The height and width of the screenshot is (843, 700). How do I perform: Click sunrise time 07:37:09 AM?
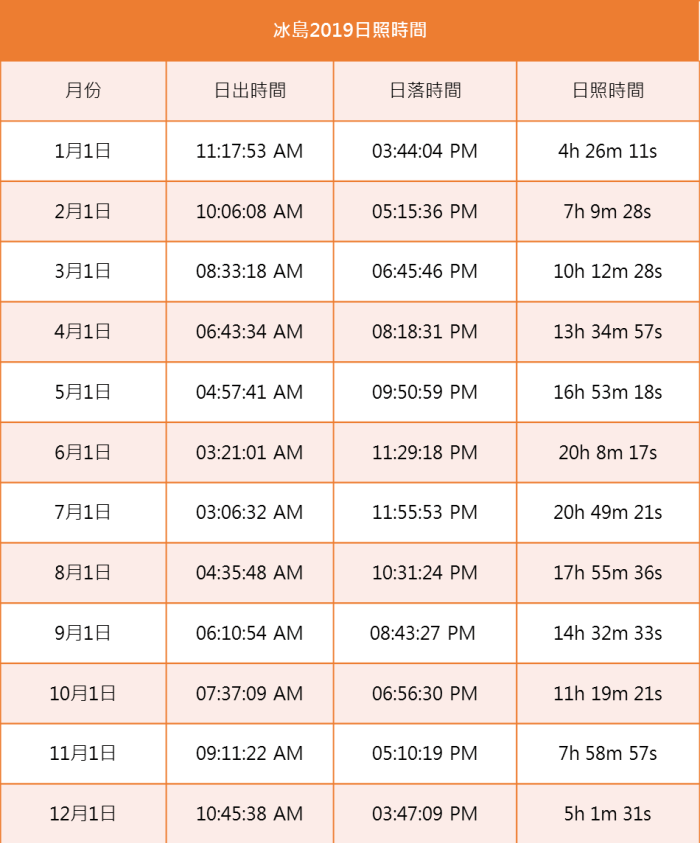[249, 694]
